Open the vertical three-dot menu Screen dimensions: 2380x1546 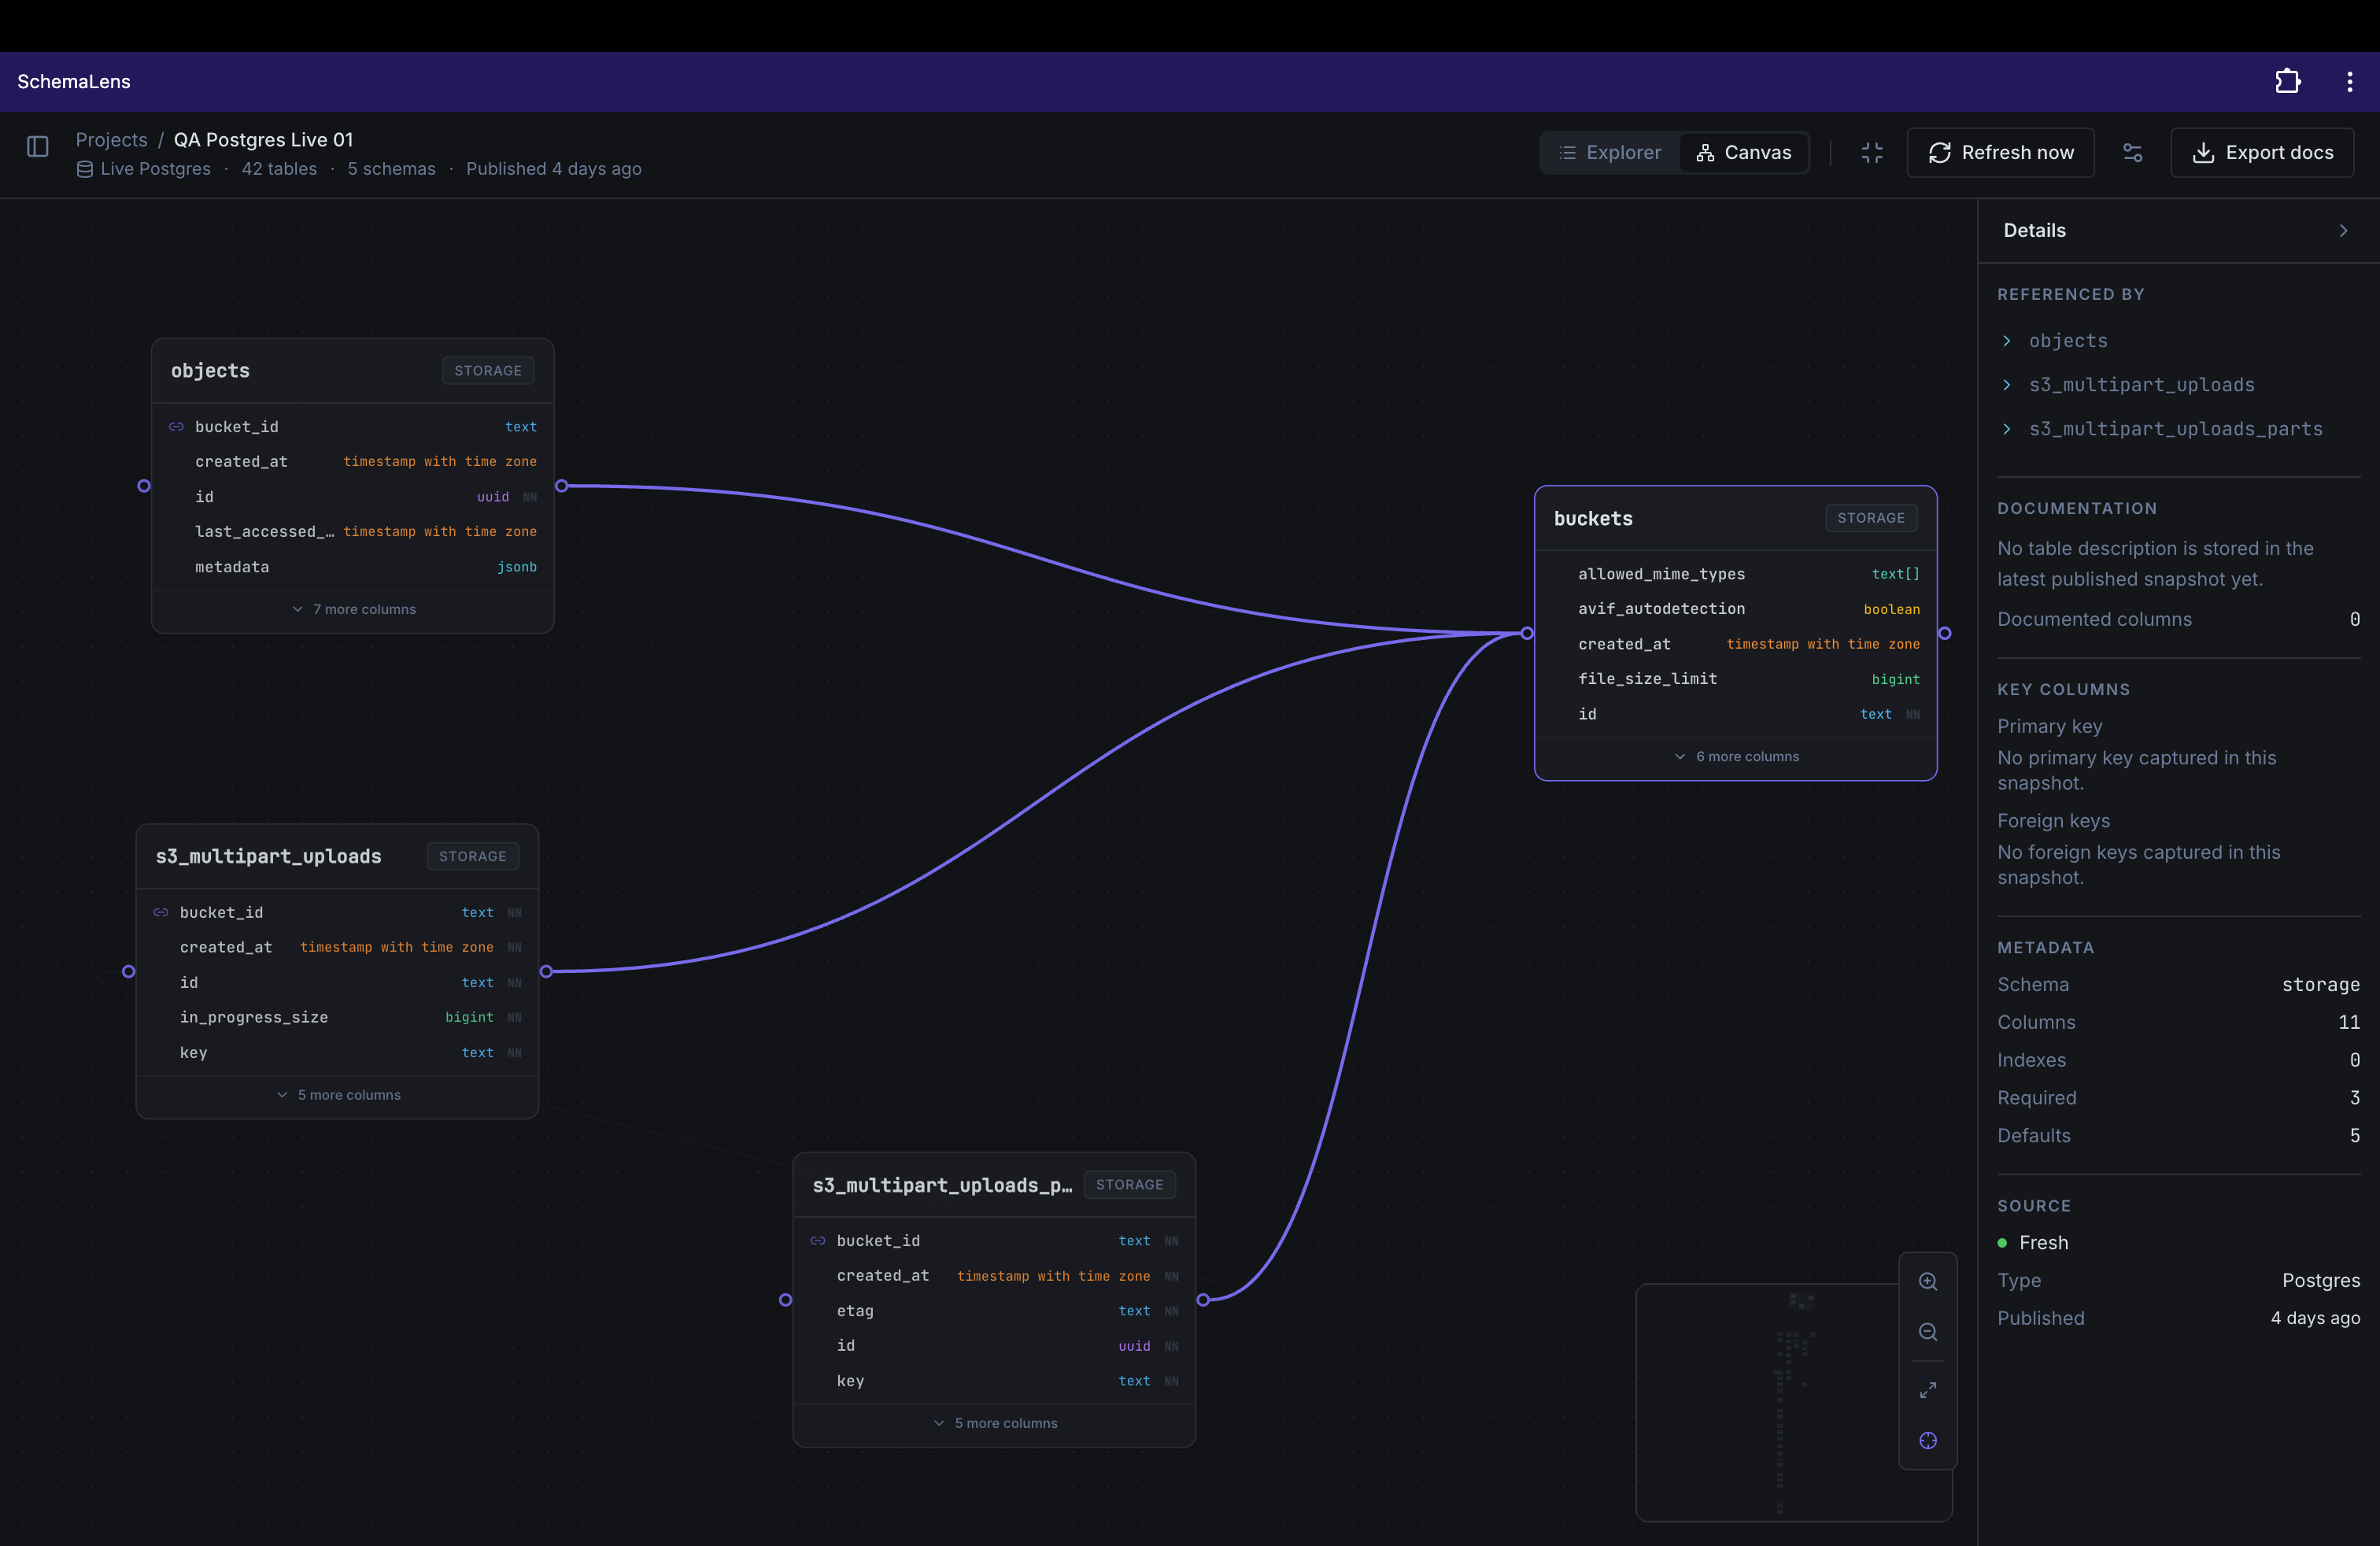tap(2349, 81)
